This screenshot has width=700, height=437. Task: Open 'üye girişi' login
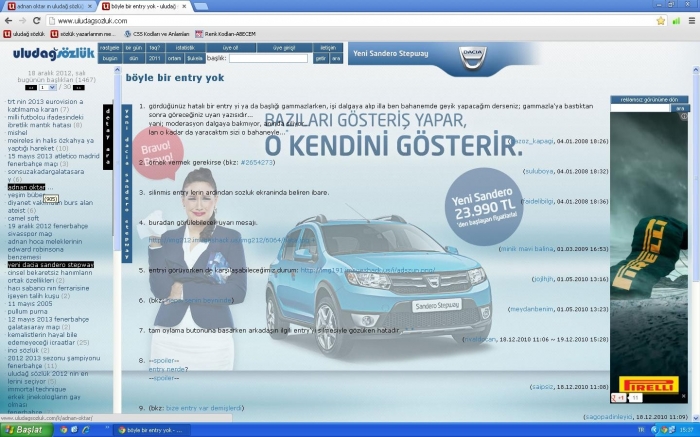click(x=284, y=48)
